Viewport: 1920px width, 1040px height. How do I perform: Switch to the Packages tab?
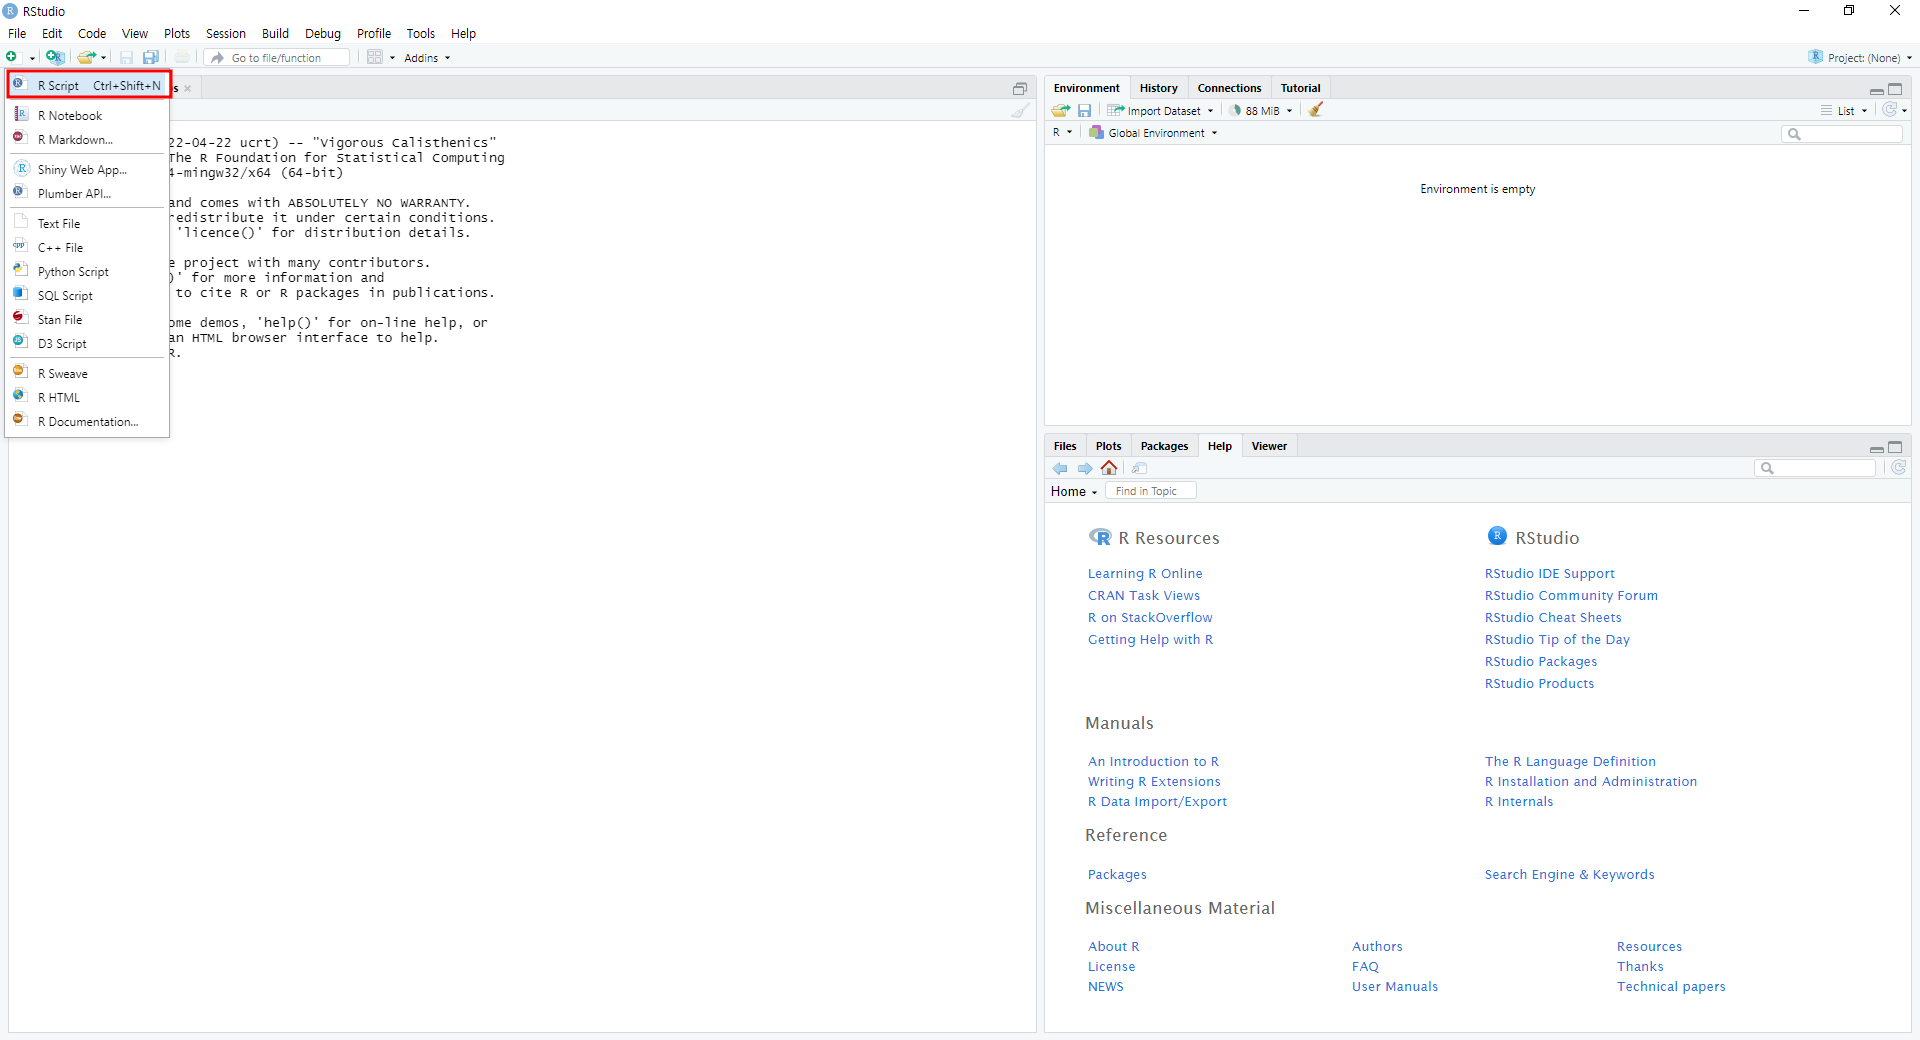point(1164,446)
